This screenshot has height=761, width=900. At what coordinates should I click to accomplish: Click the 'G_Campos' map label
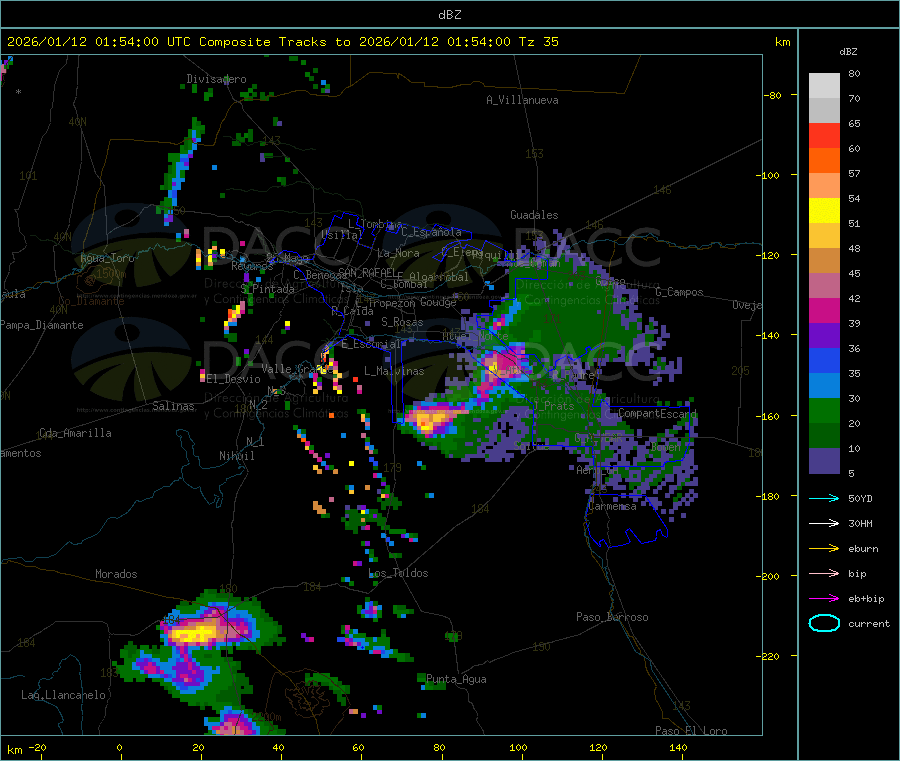click(679, 292)
